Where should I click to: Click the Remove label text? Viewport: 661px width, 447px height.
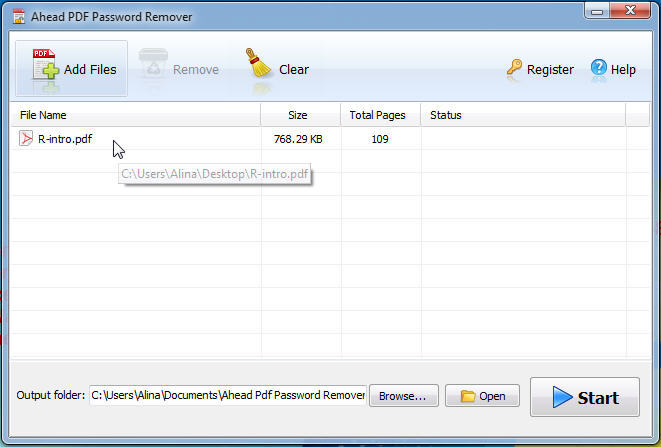coord(196,69)
